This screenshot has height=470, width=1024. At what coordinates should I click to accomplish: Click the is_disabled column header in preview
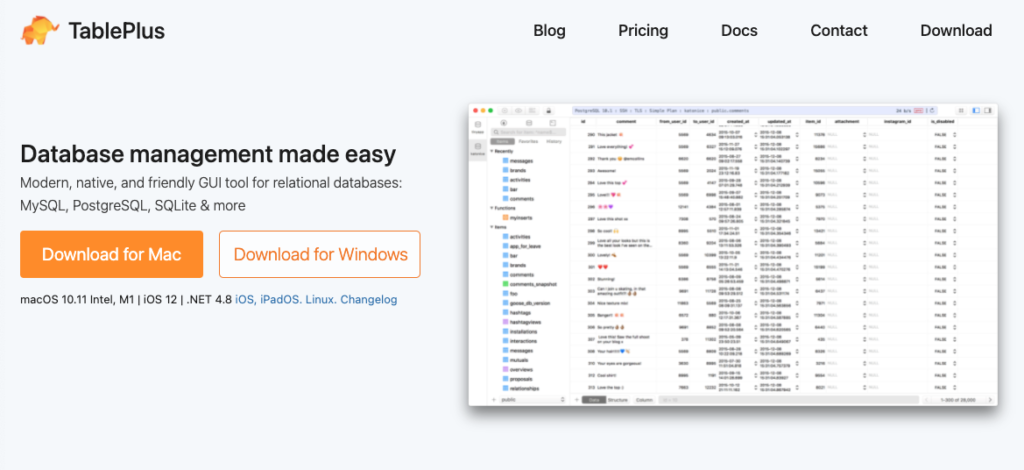942,121
